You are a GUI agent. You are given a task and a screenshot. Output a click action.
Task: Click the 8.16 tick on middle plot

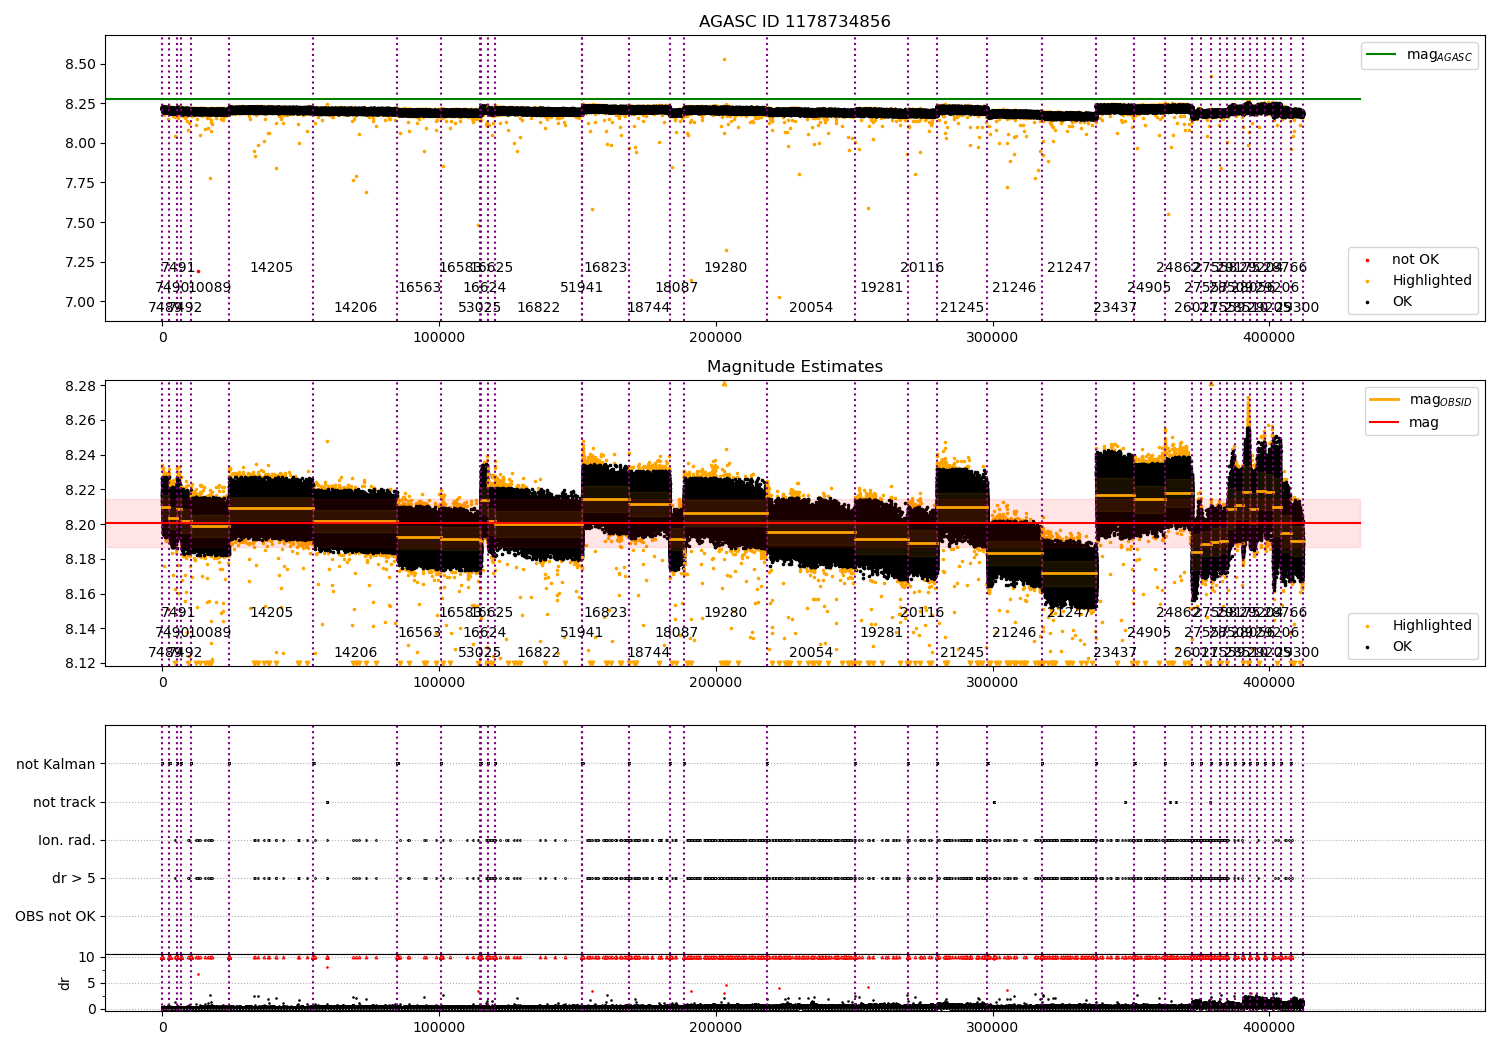80,594
